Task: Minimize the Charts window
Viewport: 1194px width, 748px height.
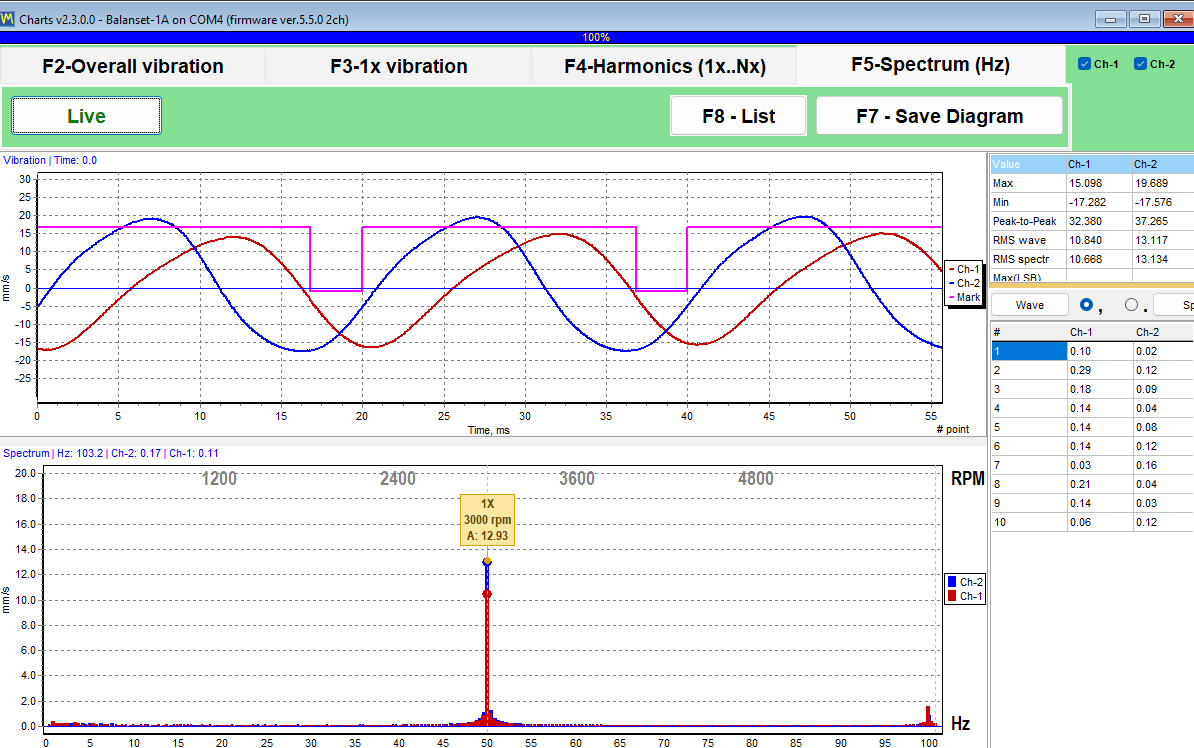Action: [1110, 19]
